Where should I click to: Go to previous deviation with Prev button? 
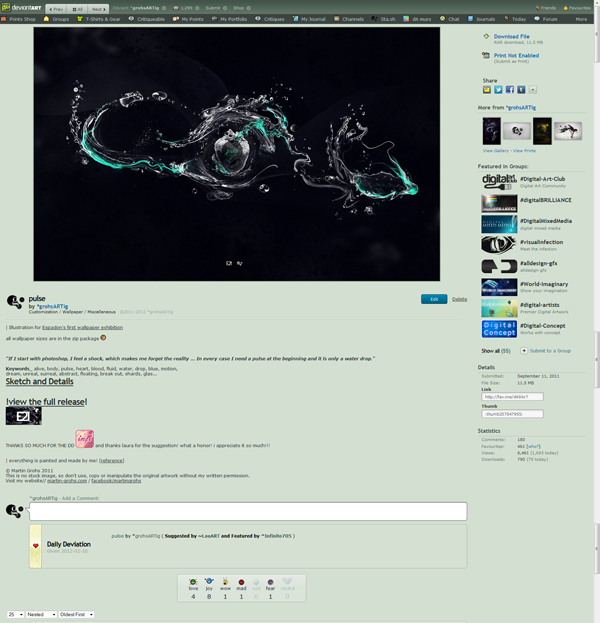(56, 9)
